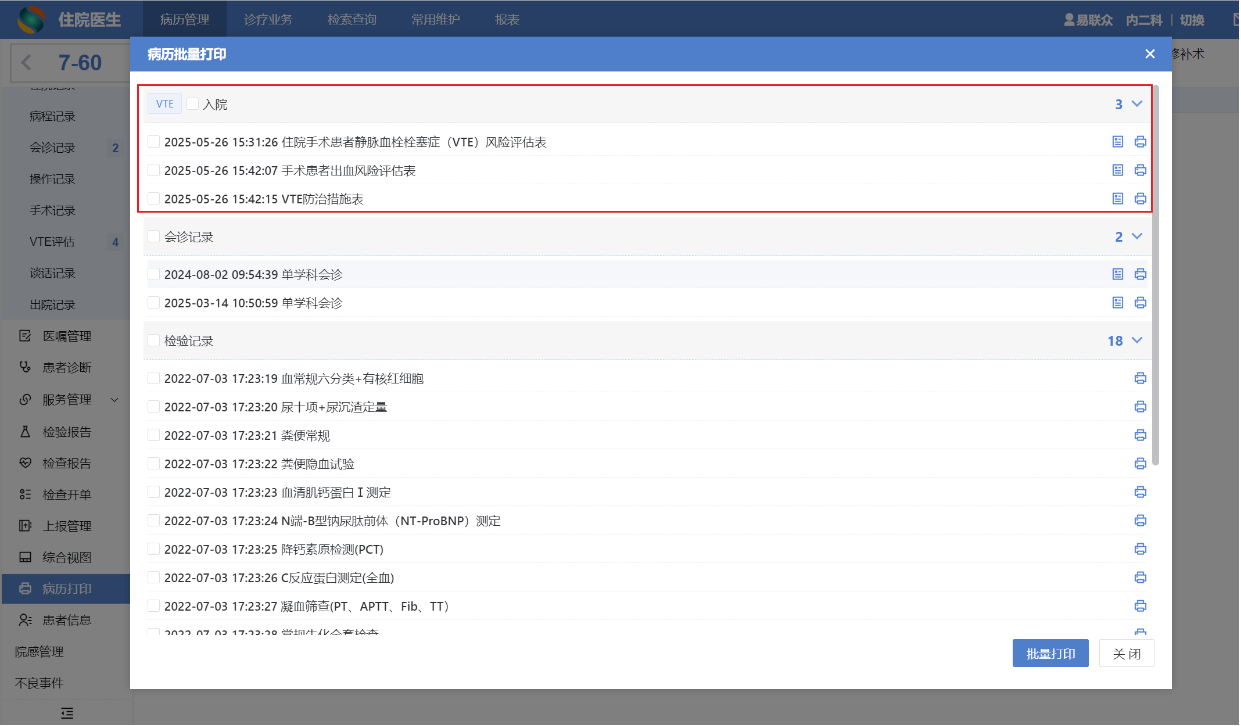The image size is (1241, 726).
Task: Print the 2024-08-02 单学科会诊 record
Action: pos(1140,274)
